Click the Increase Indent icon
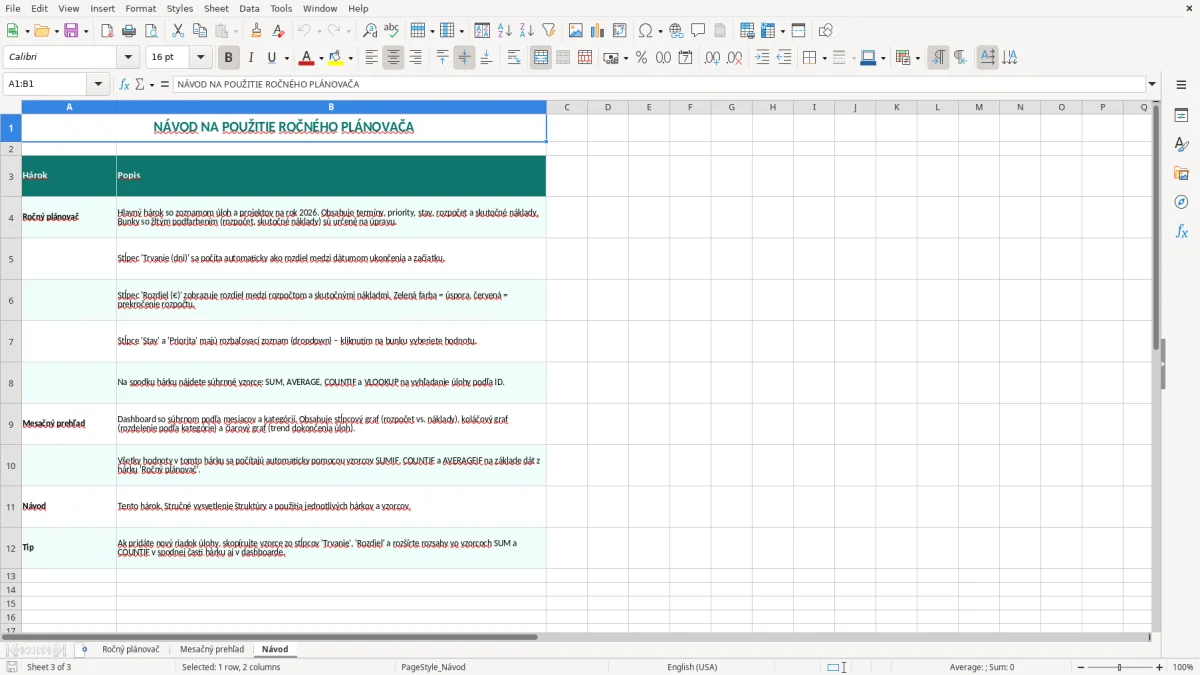This screenshot has width=1200, height=675. (x=762, y=58)
